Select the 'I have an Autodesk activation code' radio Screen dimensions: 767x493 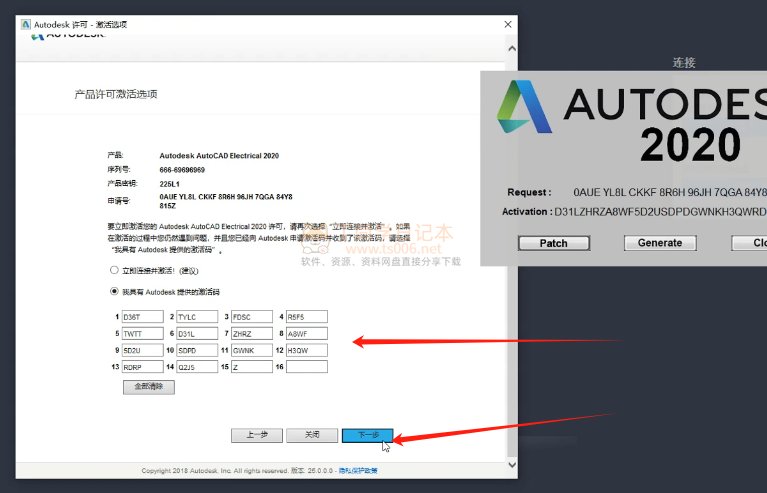pos(114,291)
